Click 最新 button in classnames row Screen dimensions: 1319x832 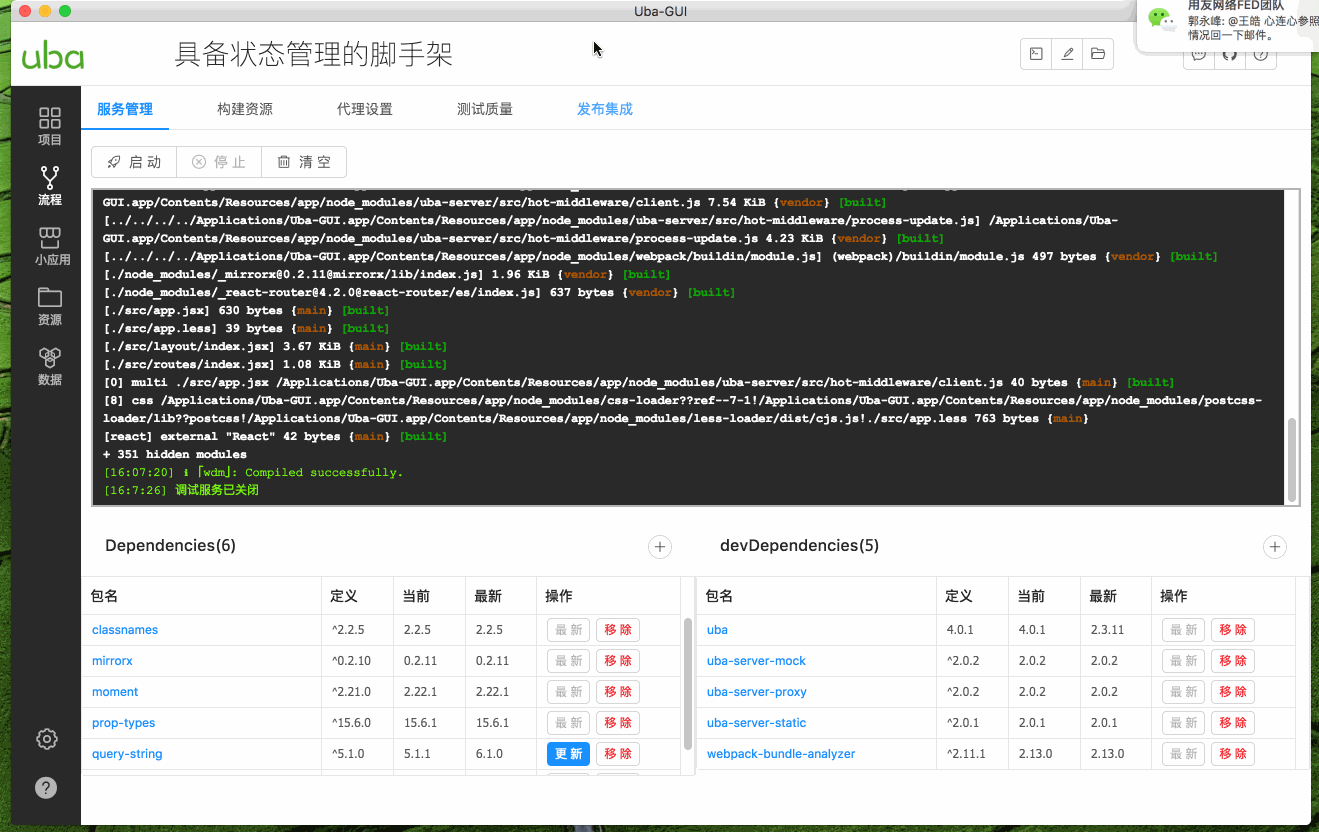tap(568, 630)
